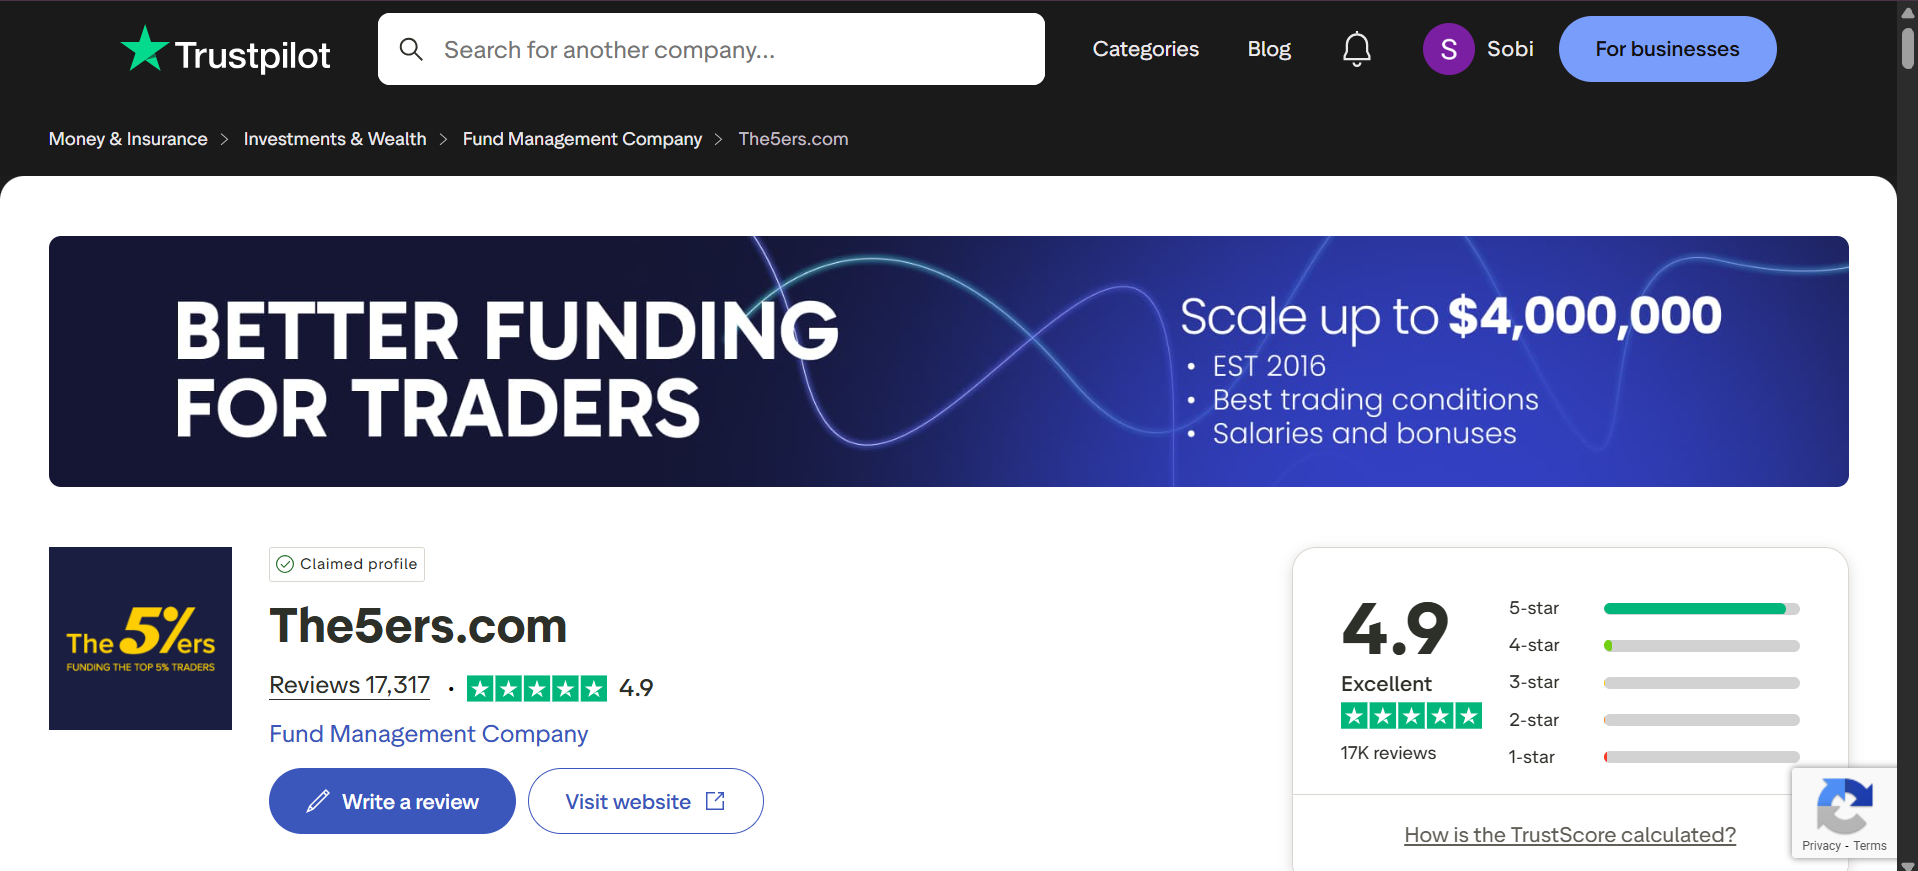Image resolution: width=1918 pixels, height=871 pixels.
Task: Open the Sobi profile avatar
Action: [1448, 48]
